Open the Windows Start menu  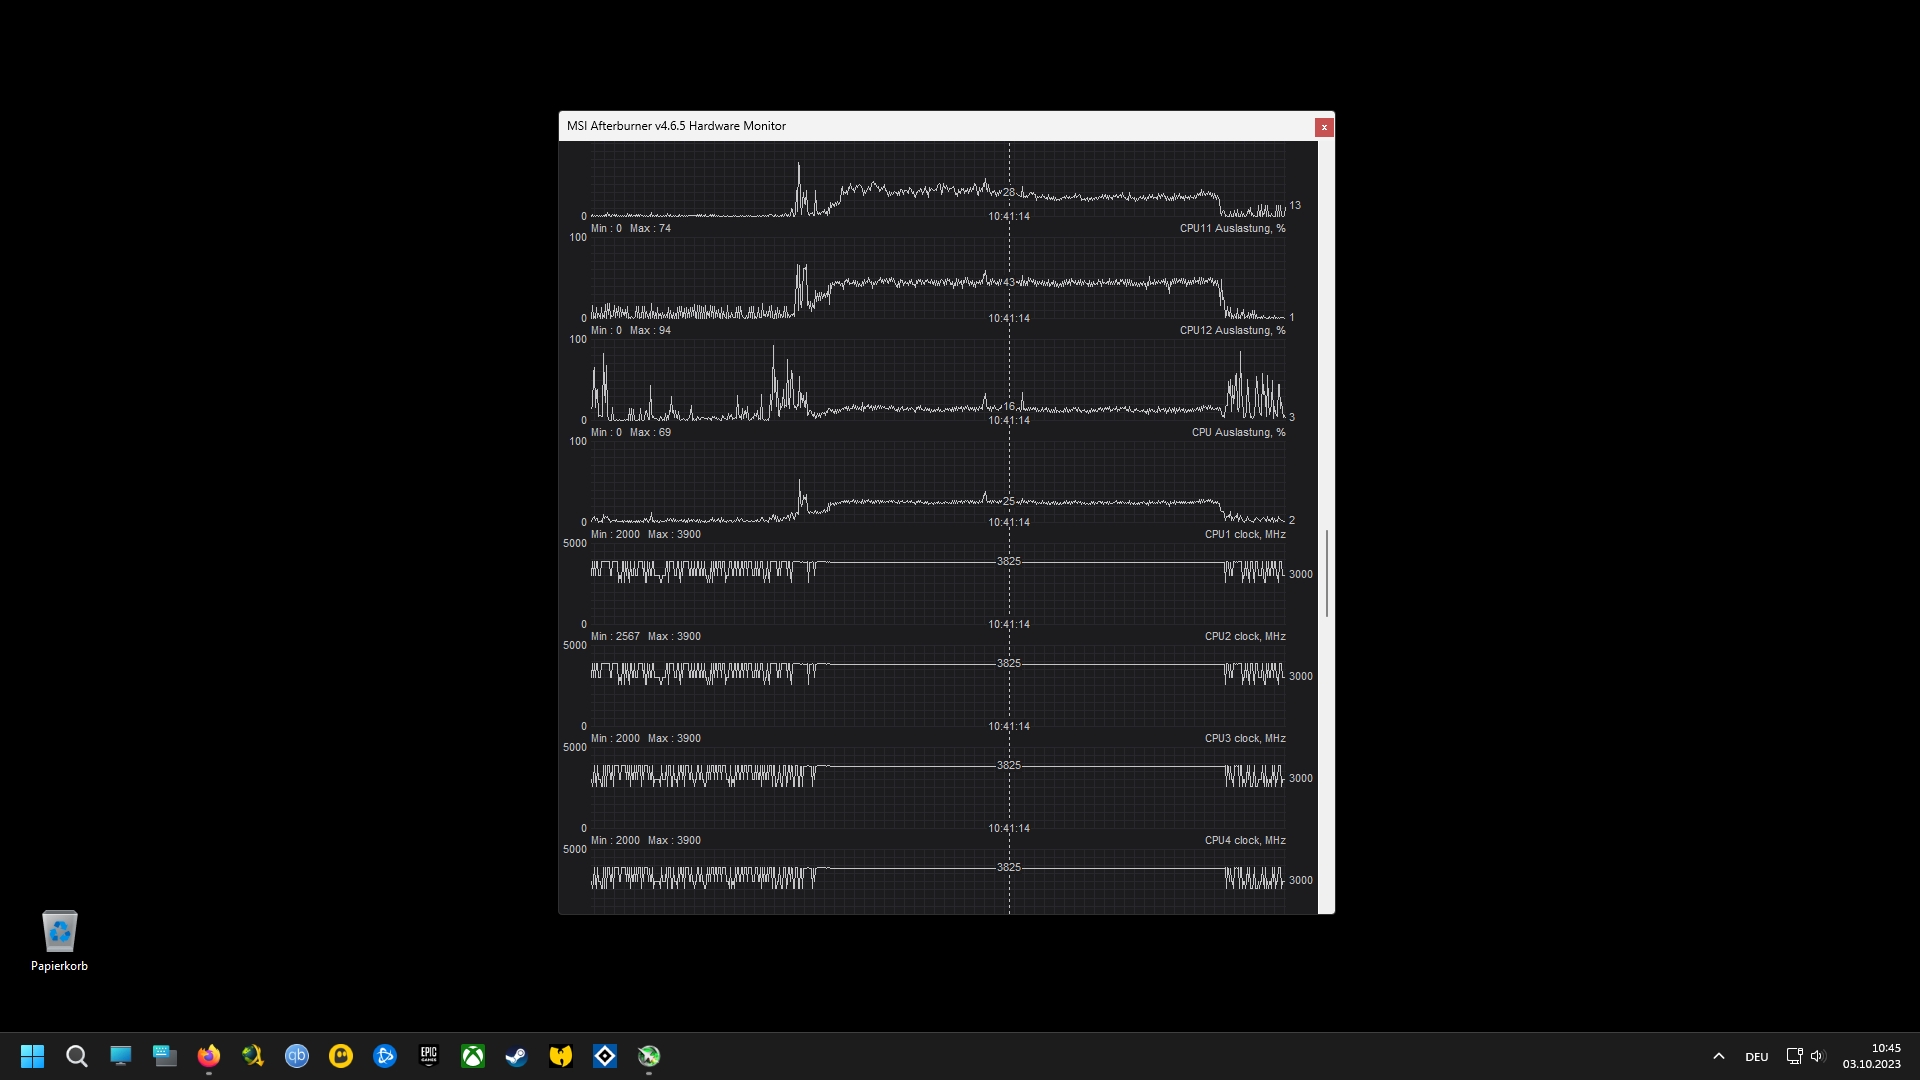pyautogui.click(x=33, y=1056)
